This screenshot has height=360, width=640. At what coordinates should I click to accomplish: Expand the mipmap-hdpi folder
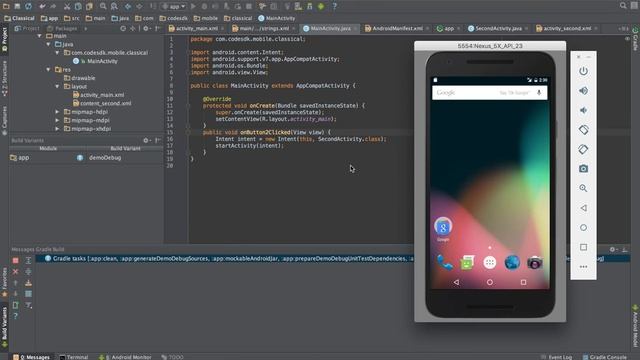pyautogui.click(x=57, y=112)
